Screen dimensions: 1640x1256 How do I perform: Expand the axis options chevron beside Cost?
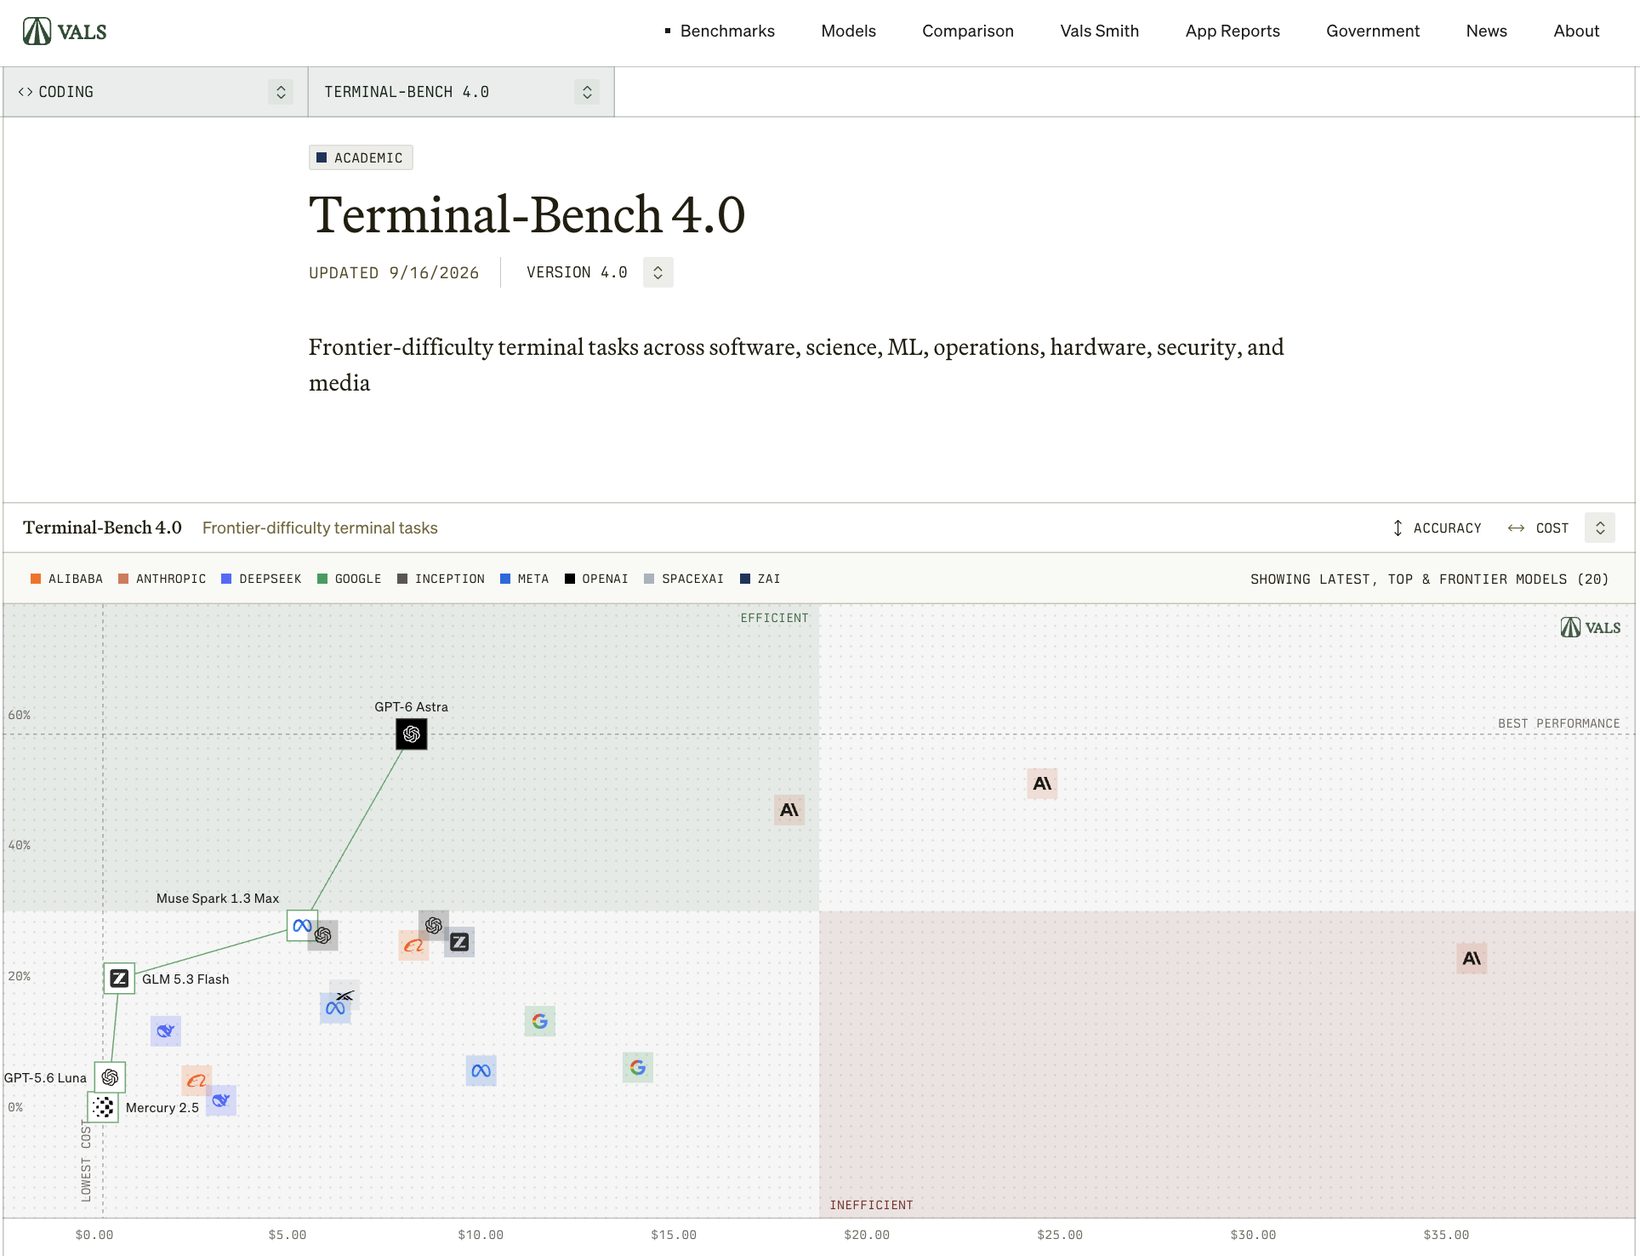click(1600, 528)
